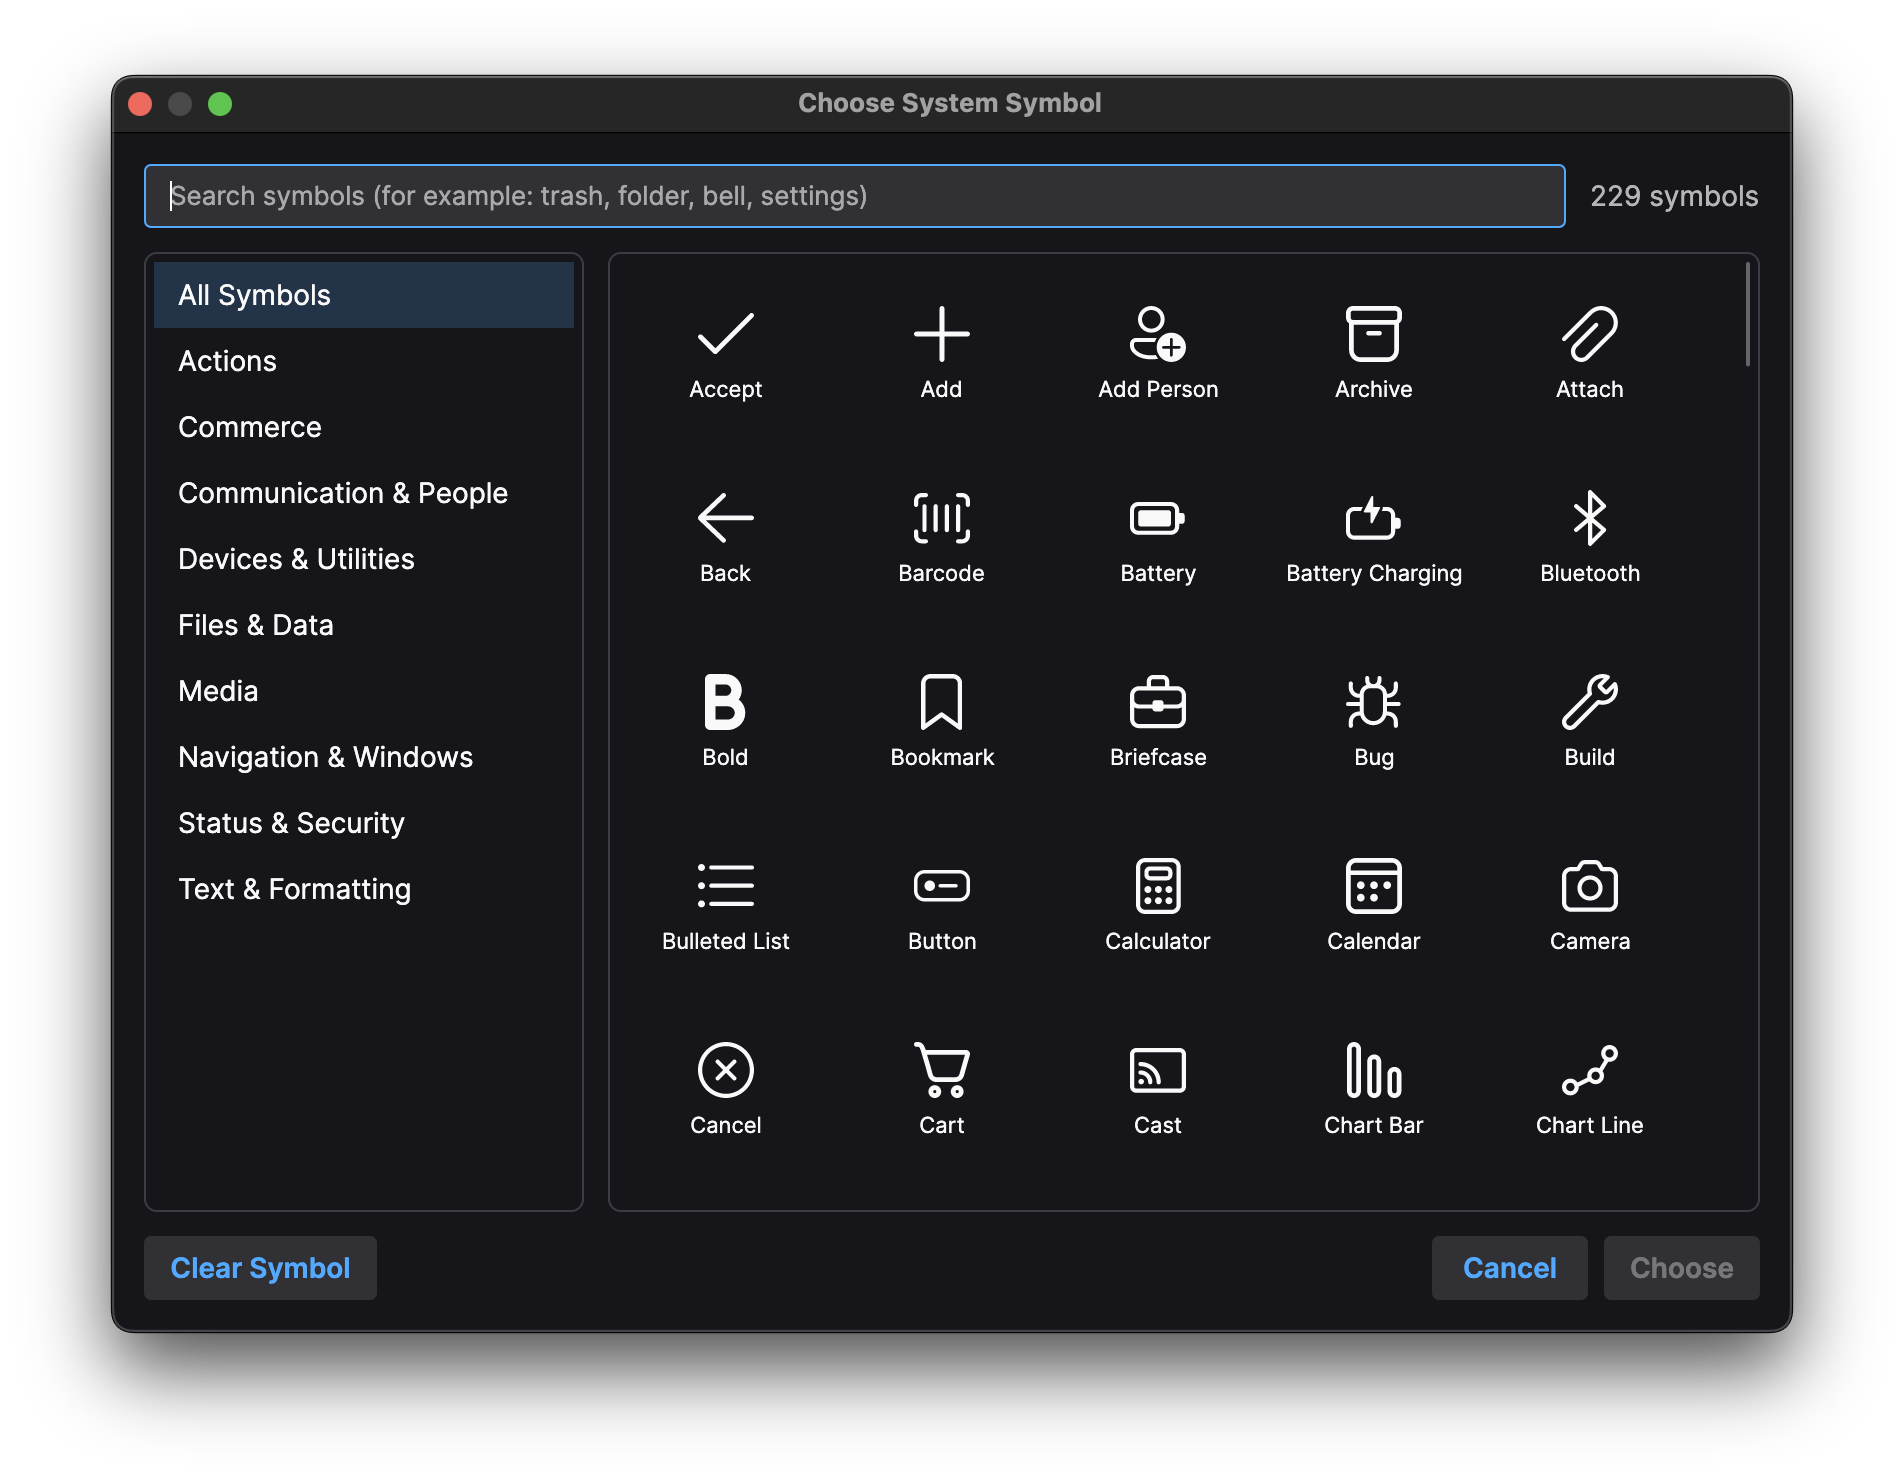1904x1480 pixels.
Task: Open the Actions category
Action: coord(364,361)
